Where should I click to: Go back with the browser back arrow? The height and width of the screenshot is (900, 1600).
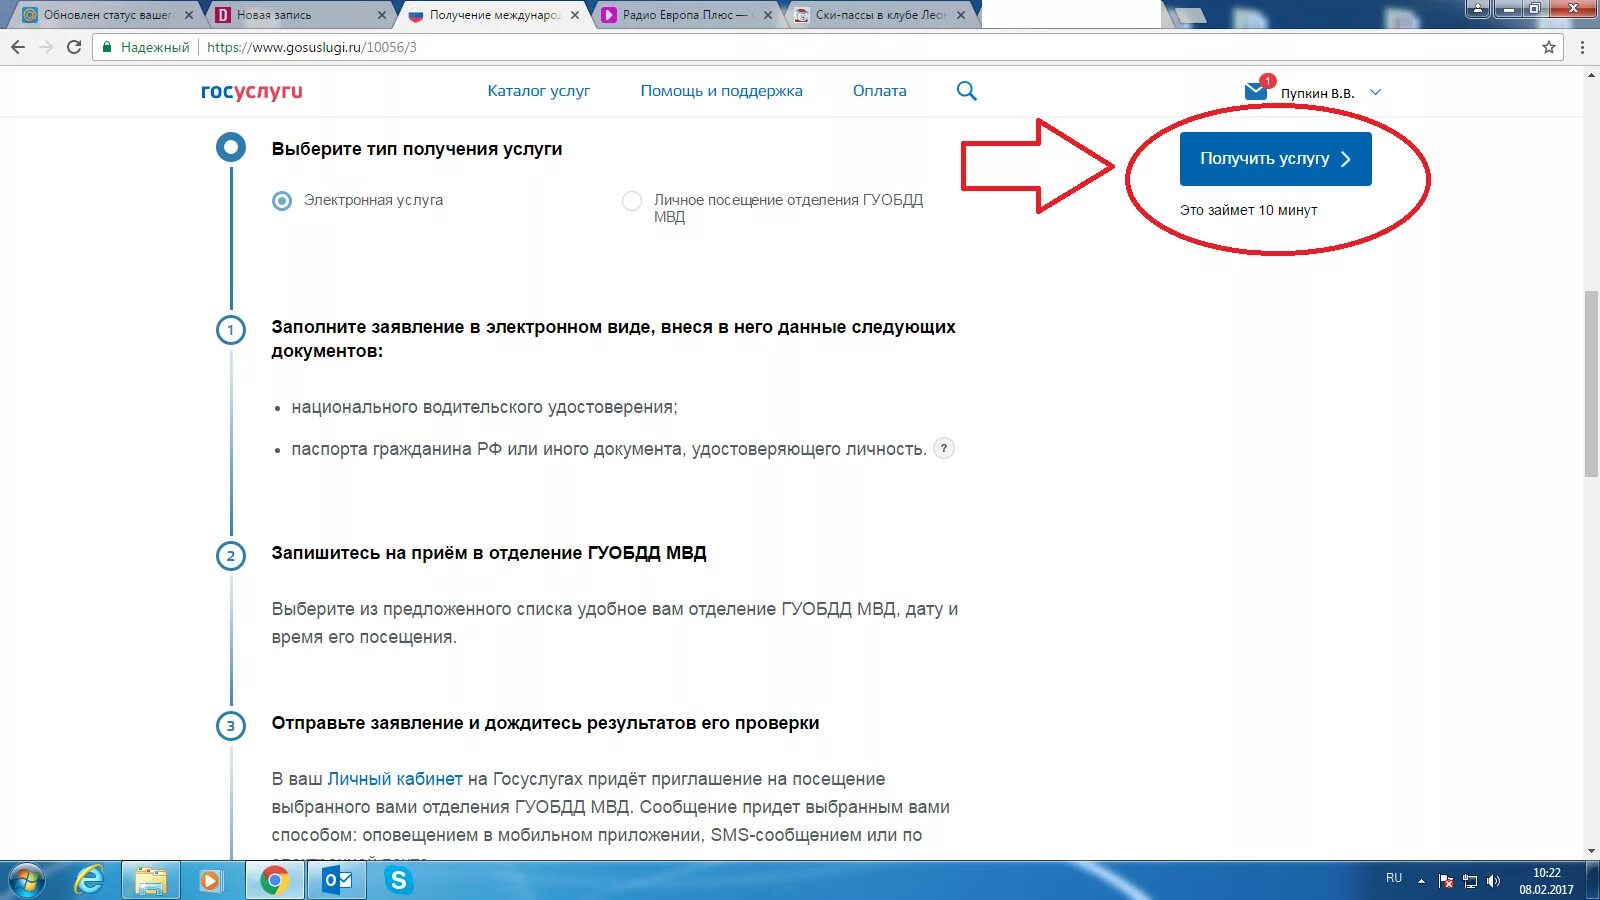click(x=18, y=47)
